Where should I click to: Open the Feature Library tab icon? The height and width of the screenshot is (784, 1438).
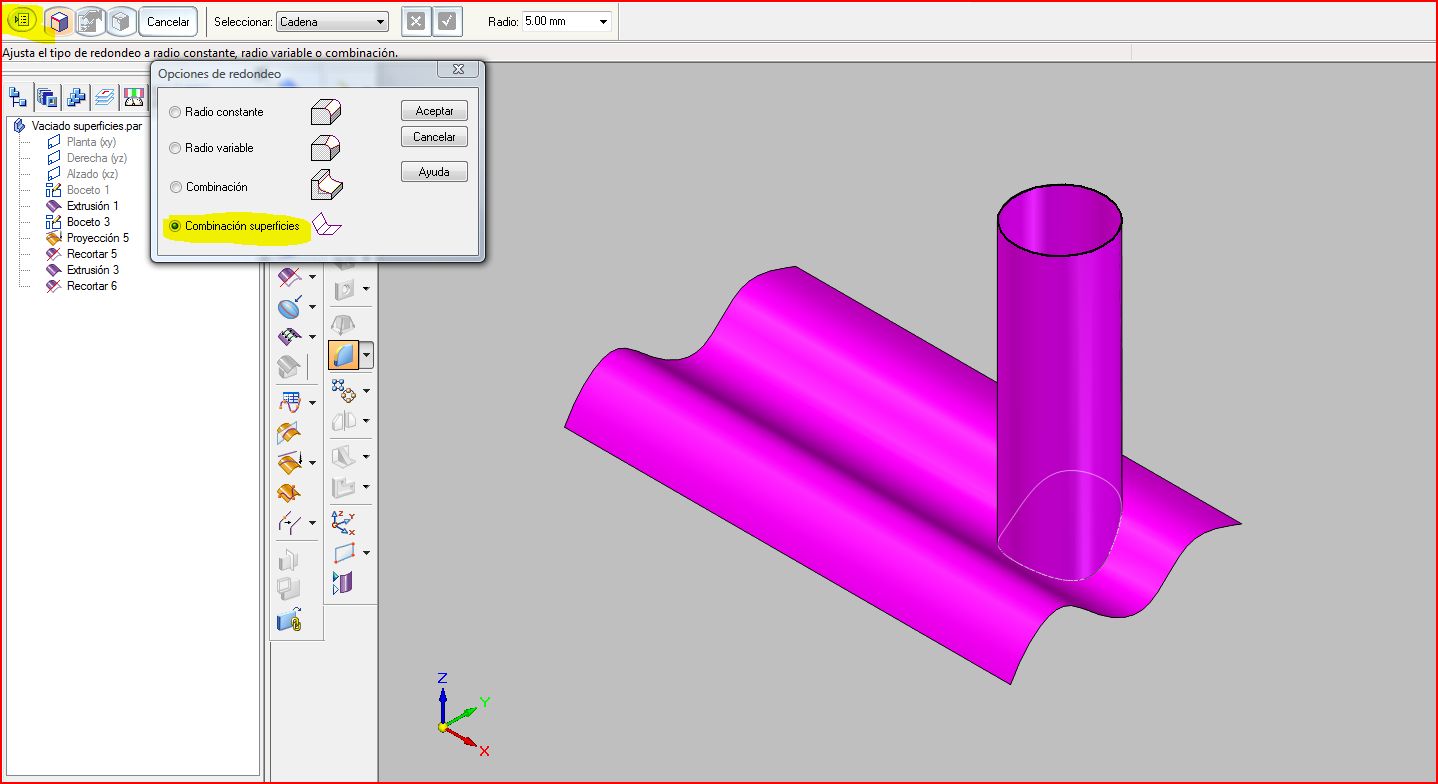tap(47, 97)
